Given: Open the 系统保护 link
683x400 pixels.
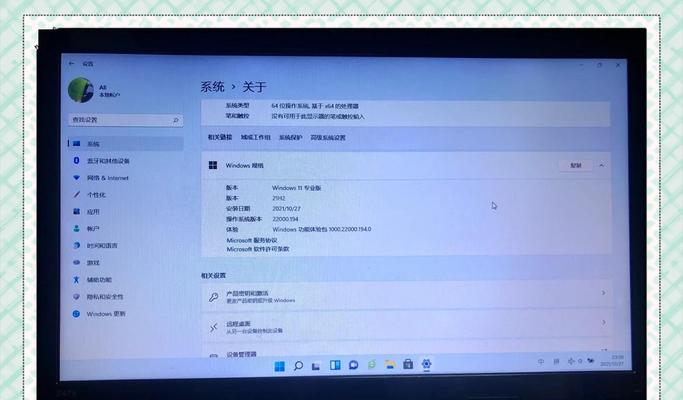Looking at the screenshot, I should pyautogui.click(x=291, y=138).
